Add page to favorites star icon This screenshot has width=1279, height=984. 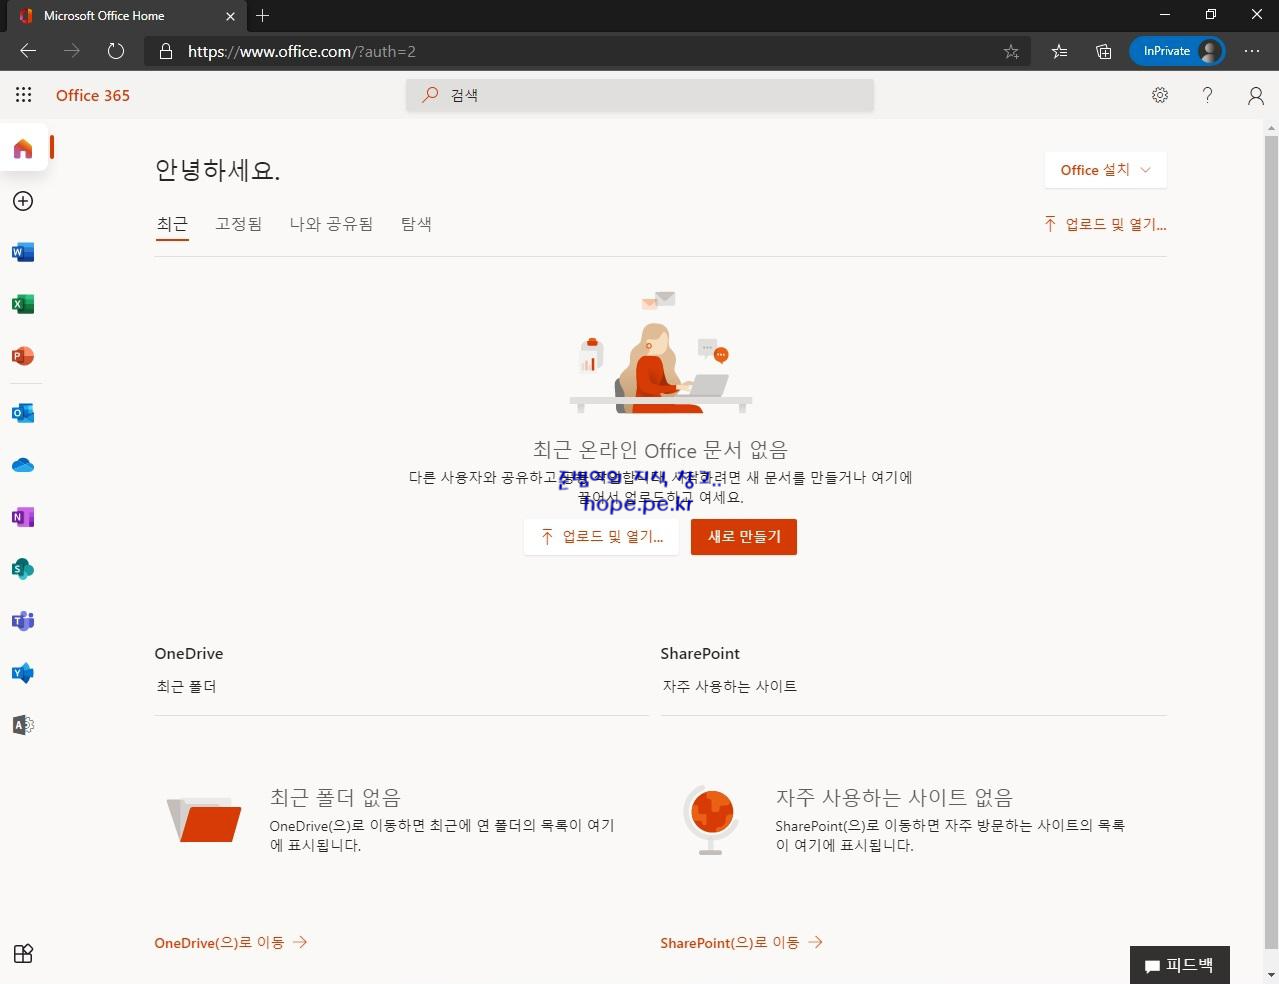(x=1011, y=51)
